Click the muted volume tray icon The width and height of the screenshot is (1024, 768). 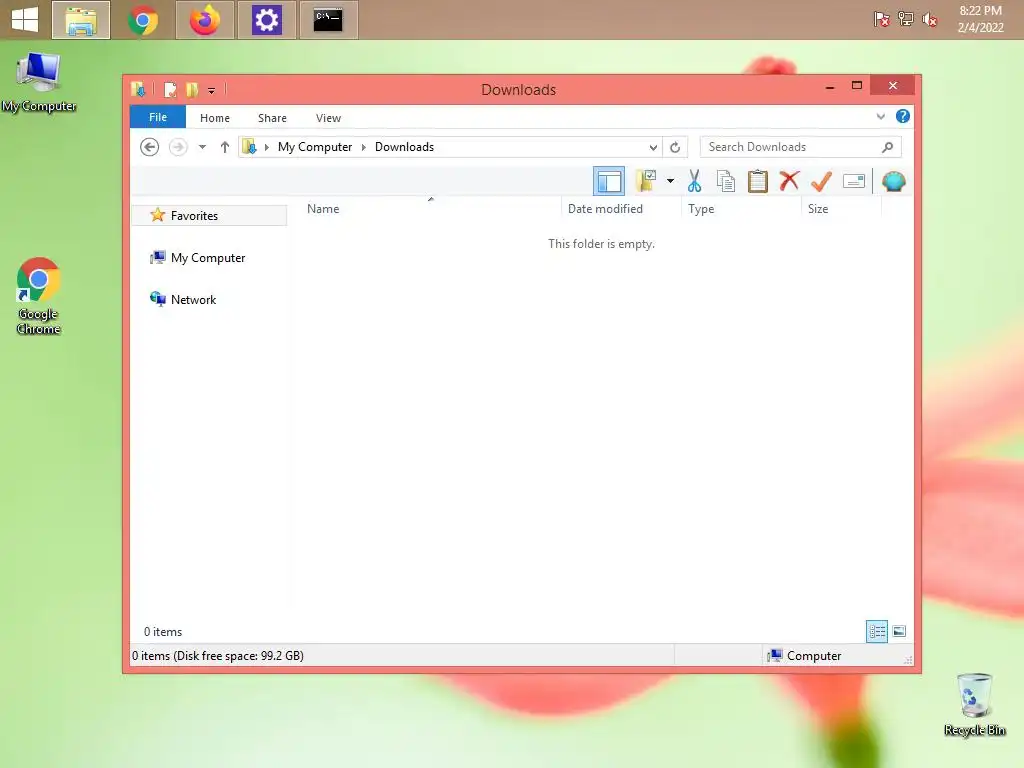tap(929, 20)
